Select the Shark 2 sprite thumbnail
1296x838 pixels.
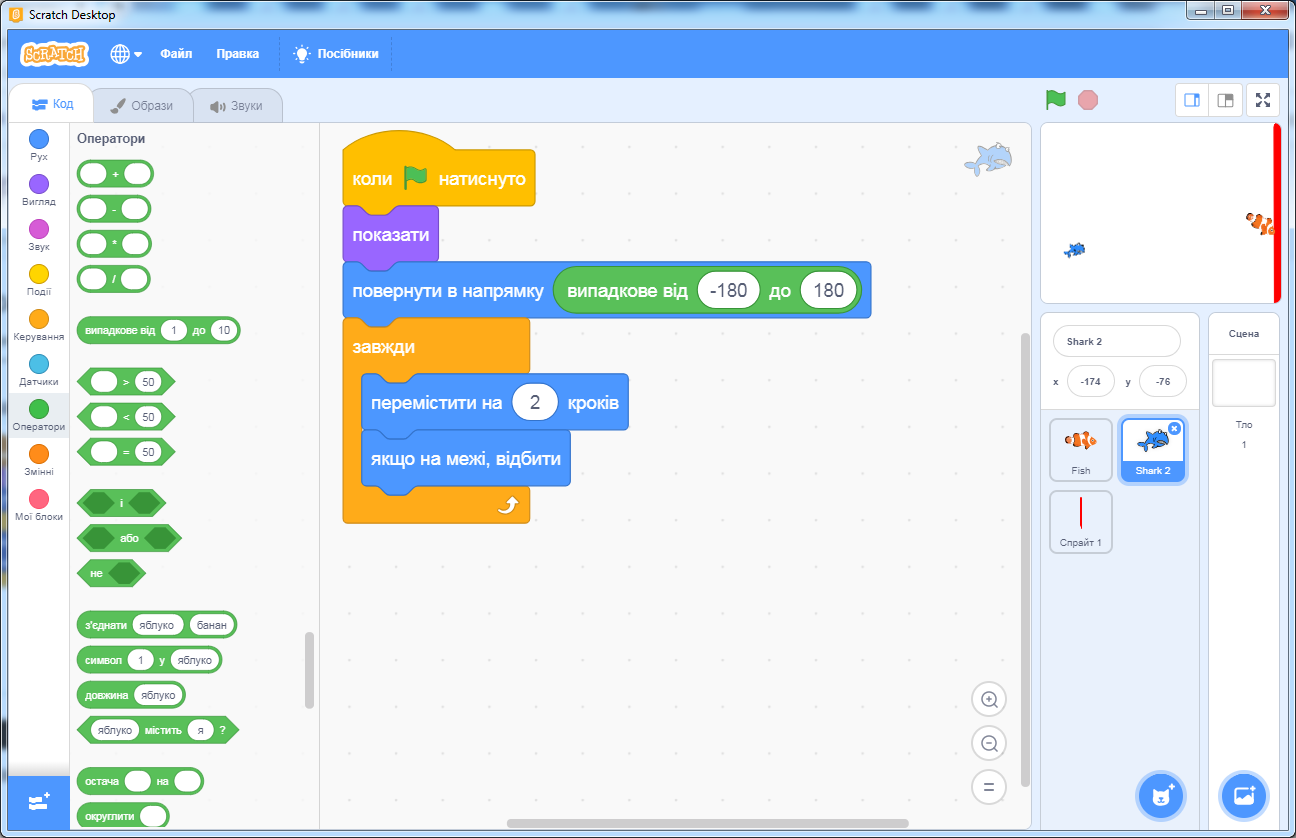tap(1153, 450)
